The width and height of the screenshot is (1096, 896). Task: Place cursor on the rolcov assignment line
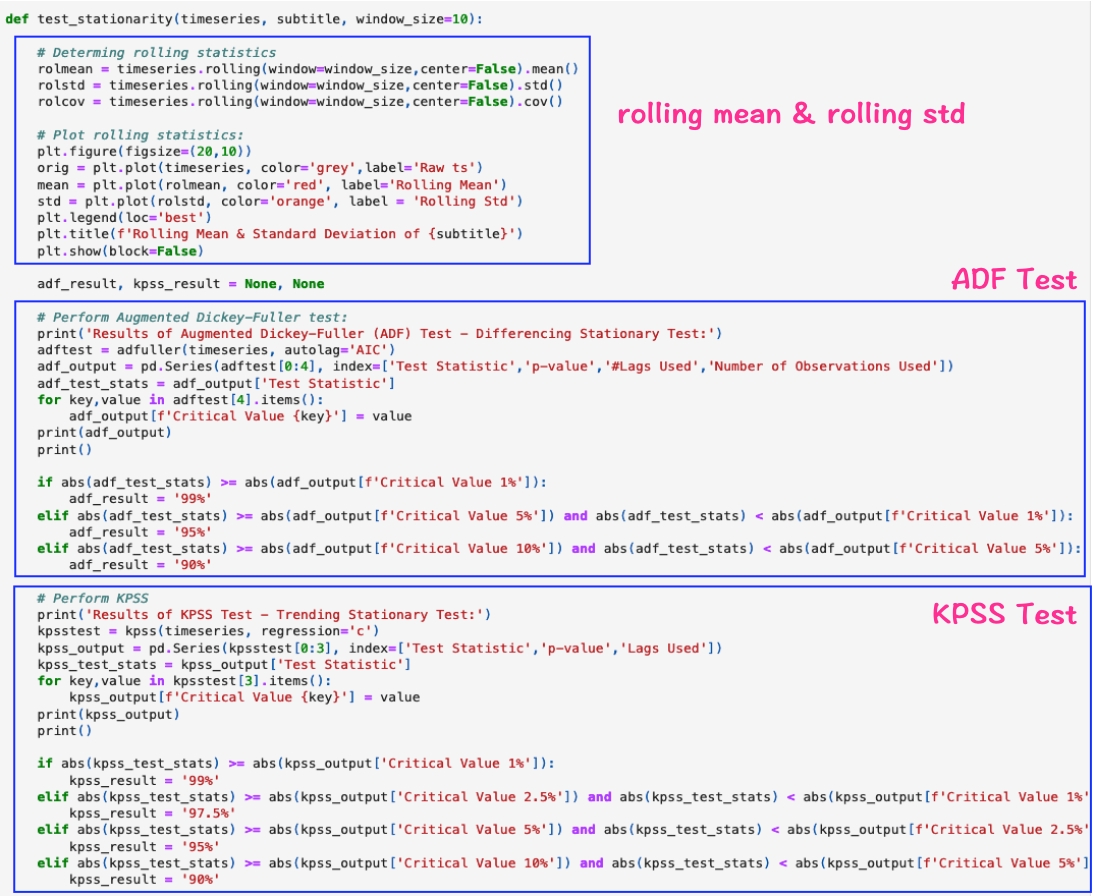pos(299,101)
